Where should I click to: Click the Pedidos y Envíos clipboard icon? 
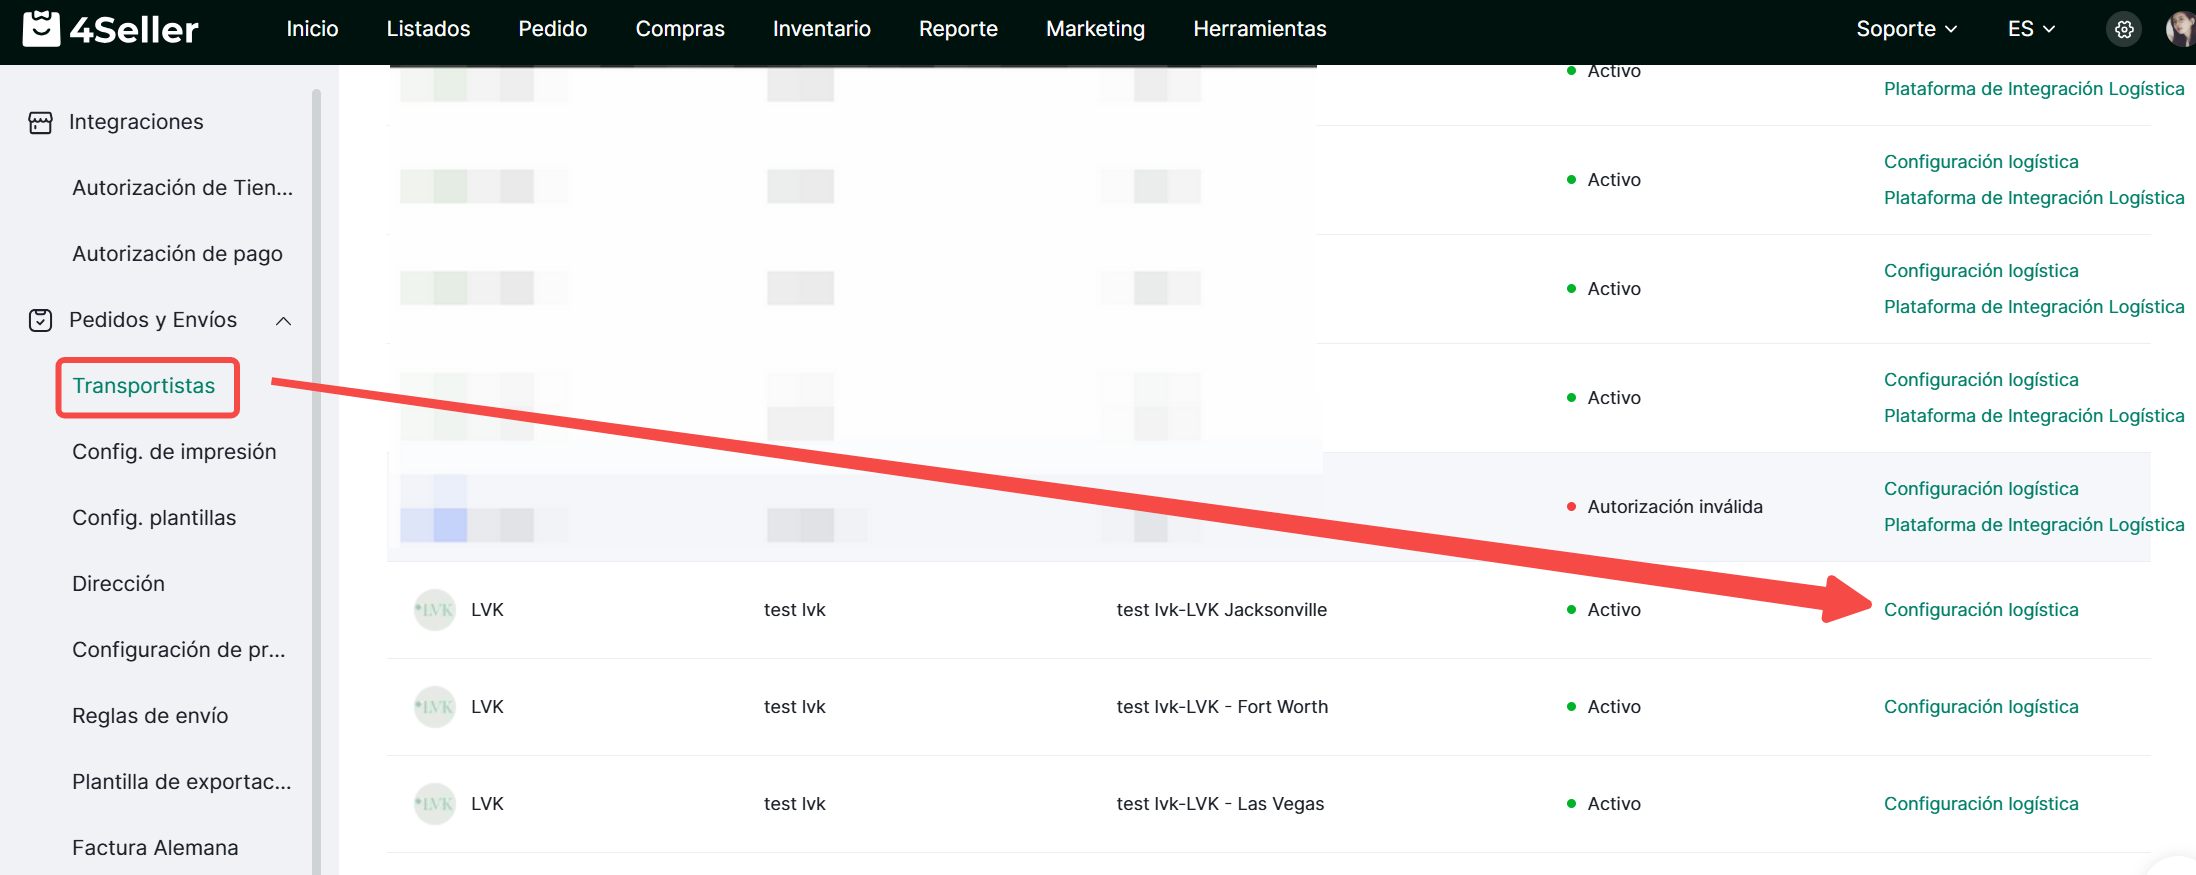click(x=40, y=320)
